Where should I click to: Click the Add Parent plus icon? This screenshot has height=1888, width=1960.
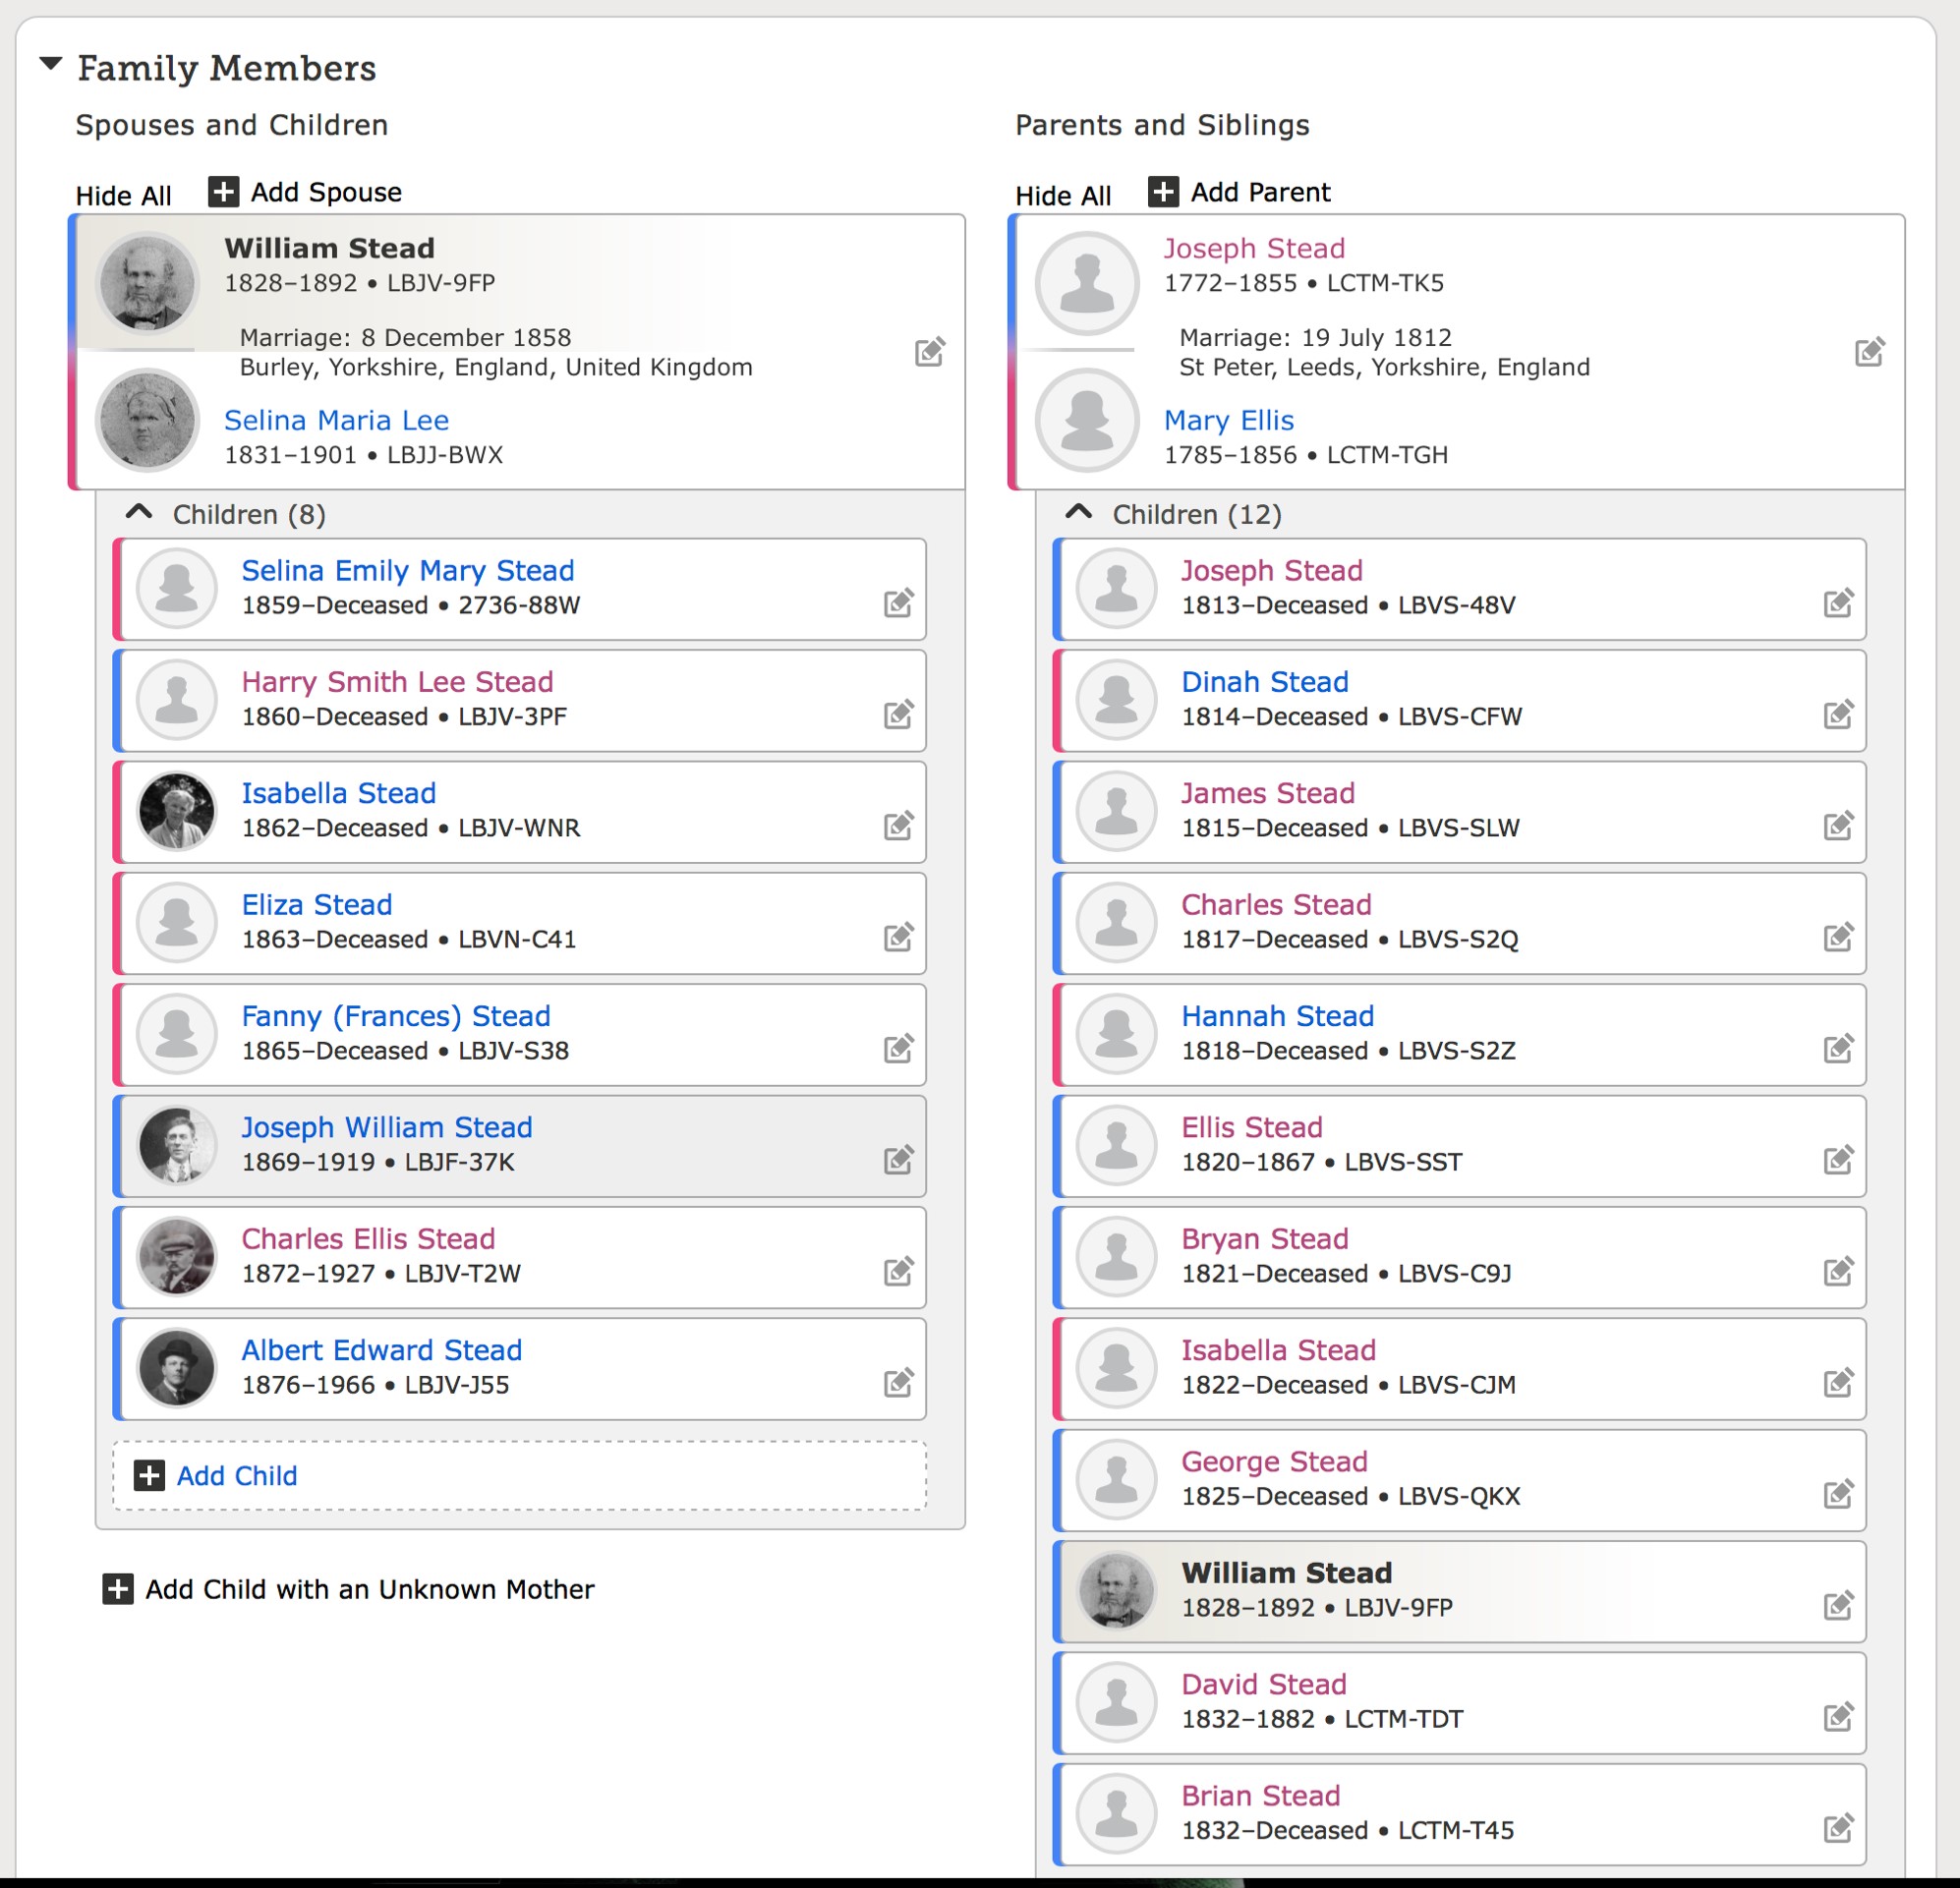(x=1162, y=191)
